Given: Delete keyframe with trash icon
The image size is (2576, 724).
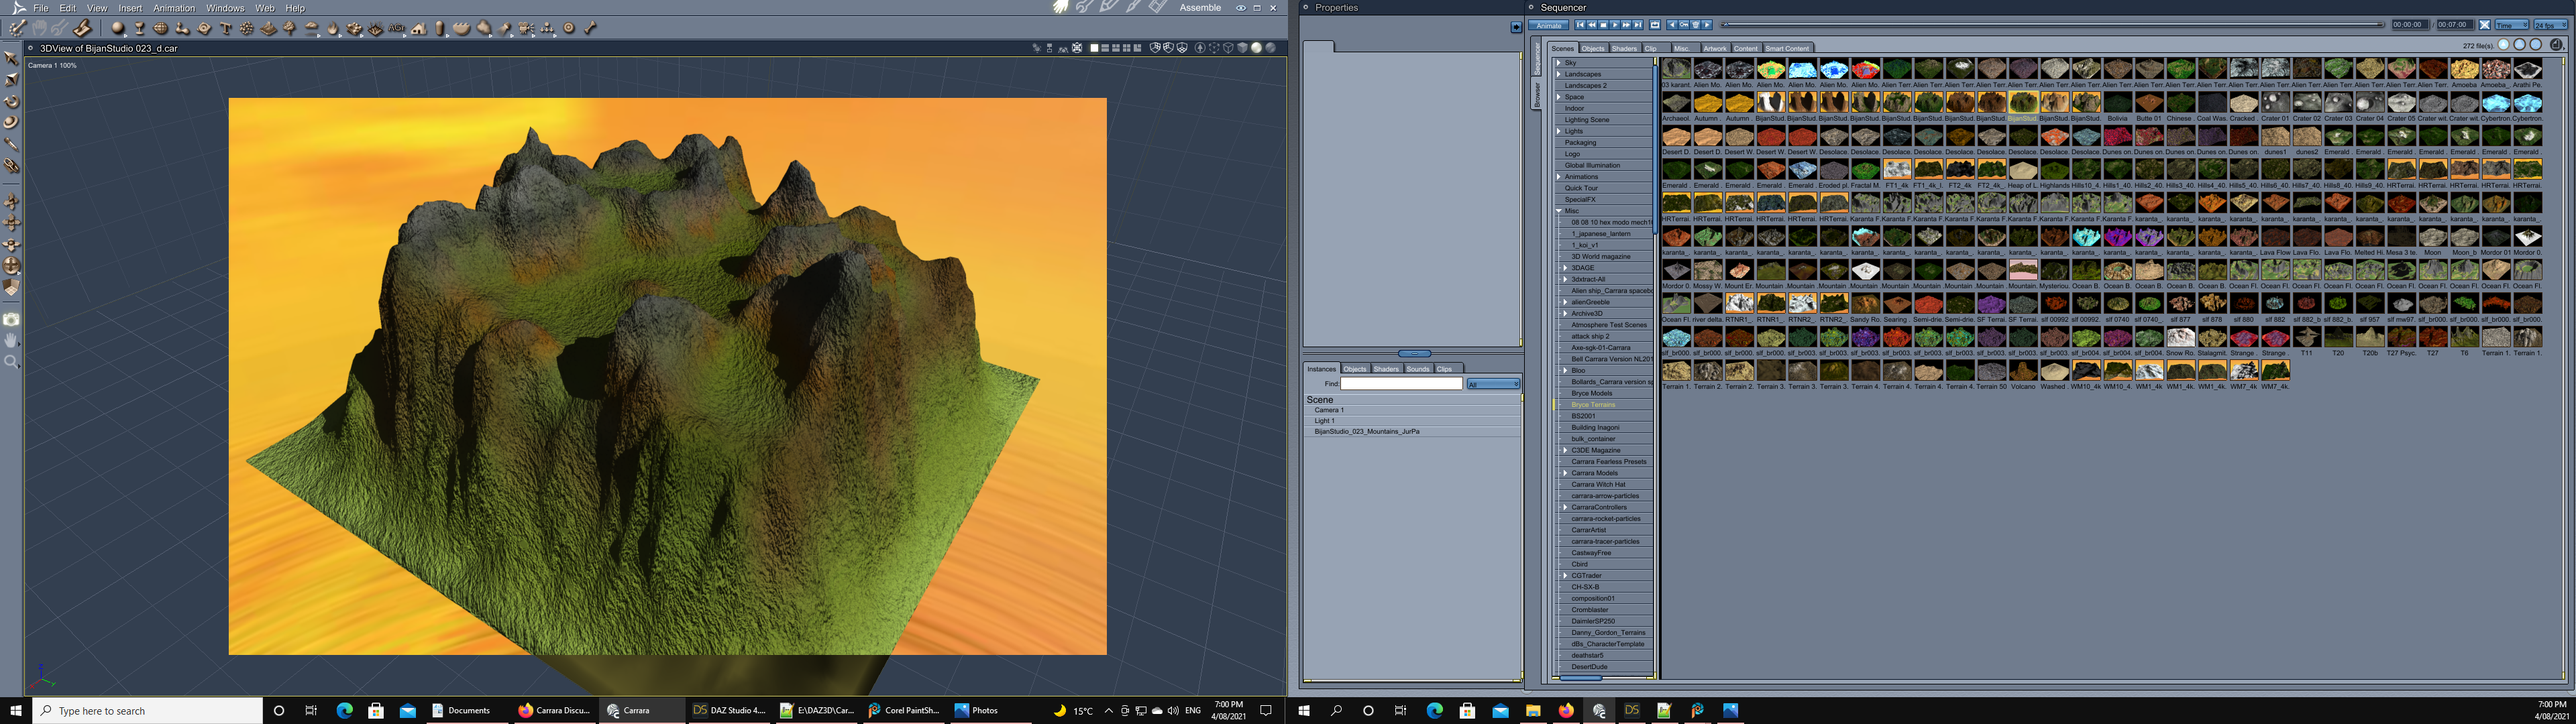Looking at the screenshot, I should (1696, 25).
